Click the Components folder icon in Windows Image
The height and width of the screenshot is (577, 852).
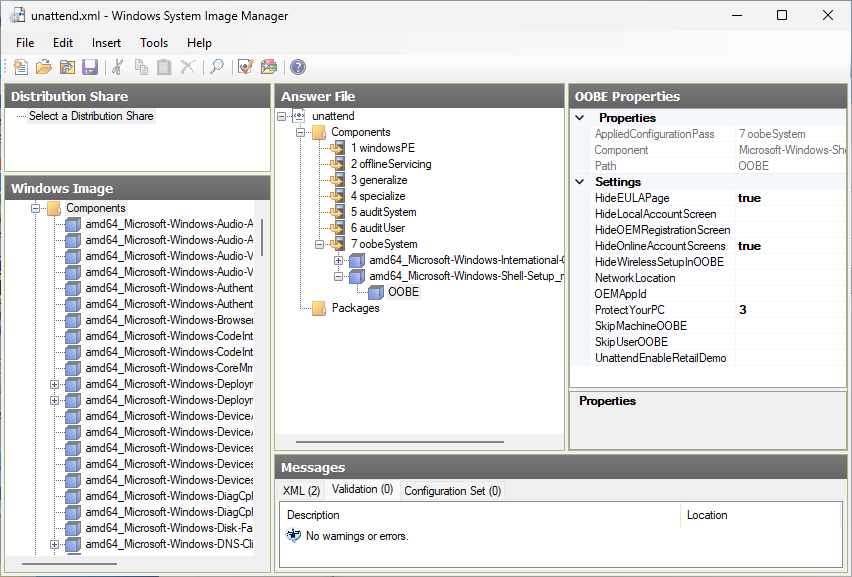[54, 208]
